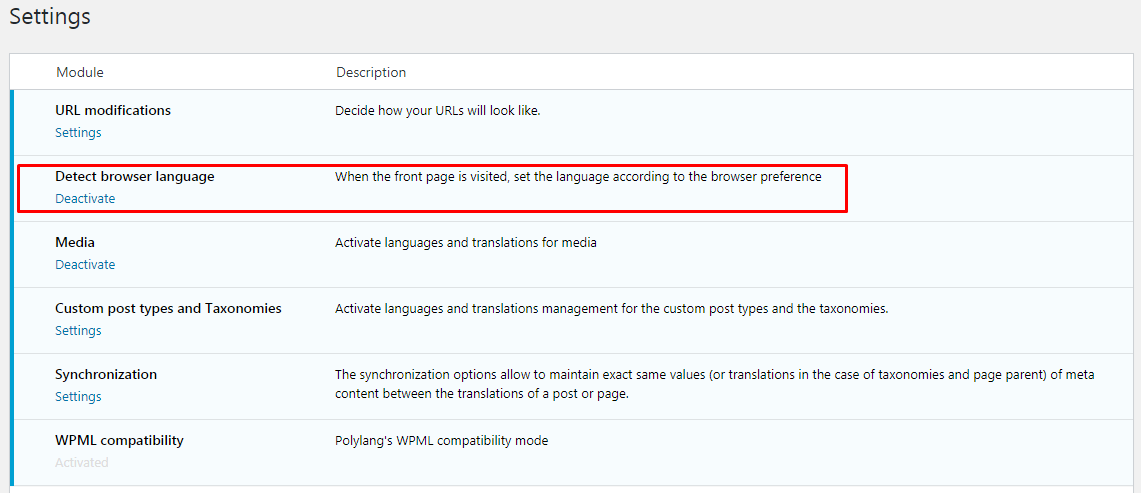Select the Synchronization module title
Image resolution: width=1141 pixels, height=493 pixels.
[x=106, y=375]
